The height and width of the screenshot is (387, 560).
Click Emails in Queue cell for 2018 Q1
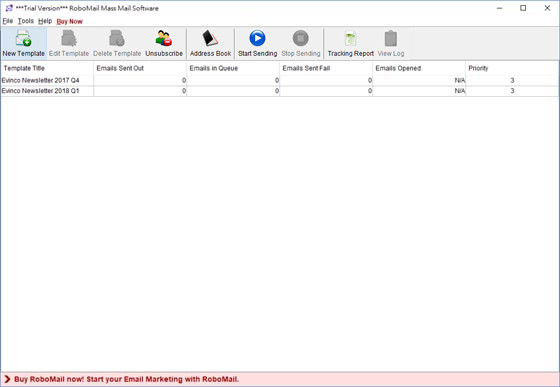click(233, 91)
